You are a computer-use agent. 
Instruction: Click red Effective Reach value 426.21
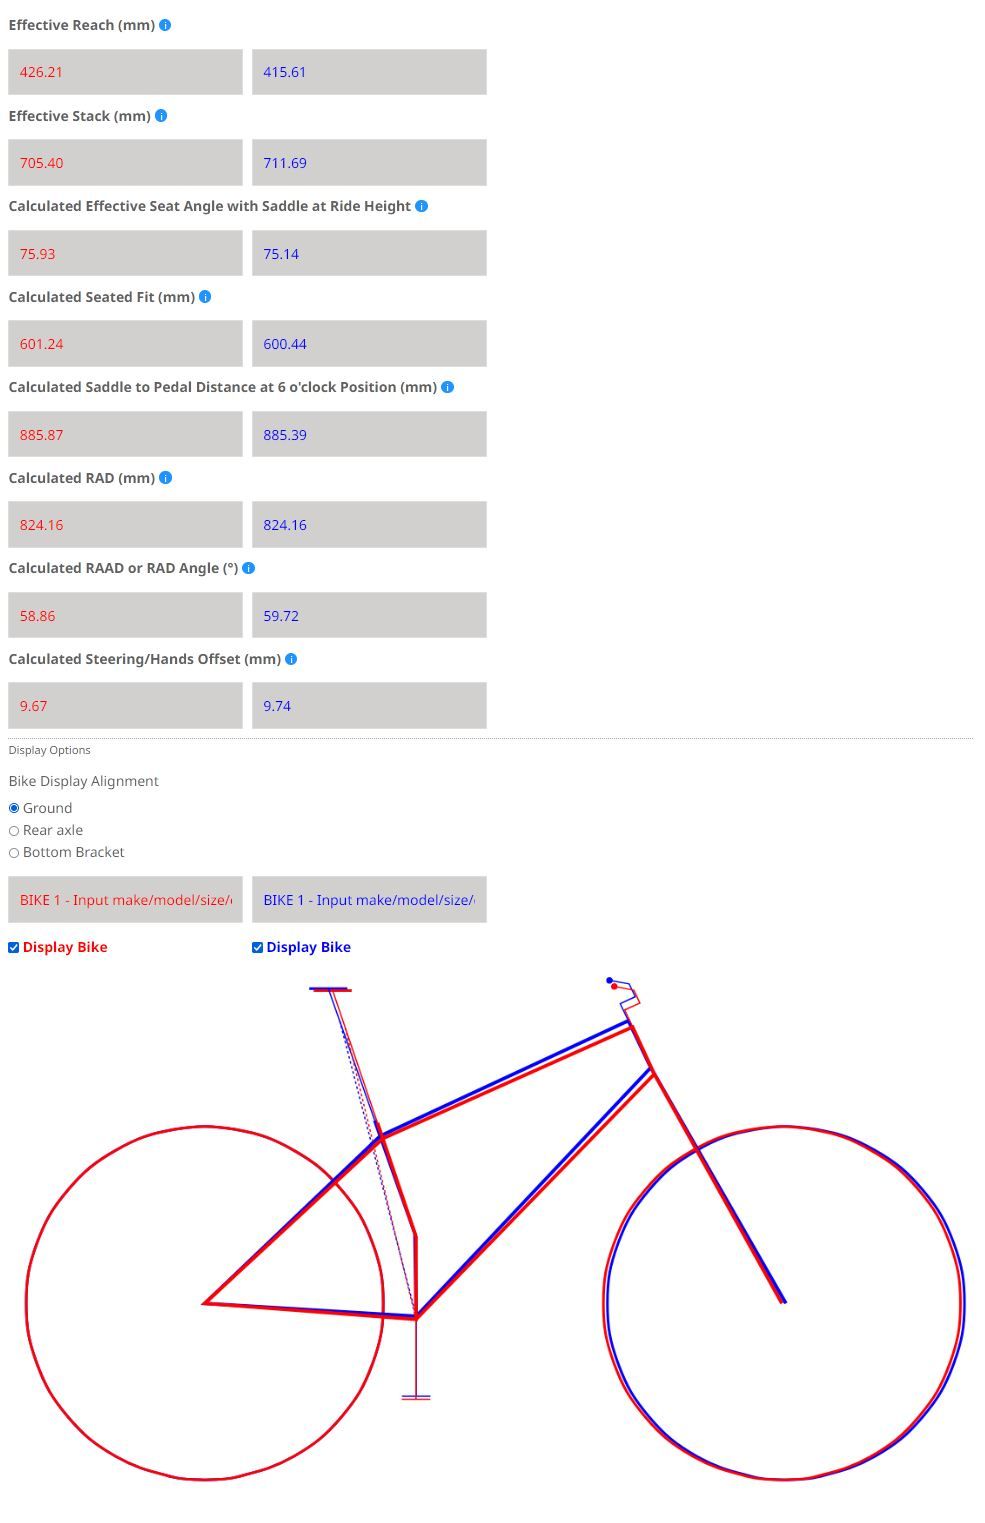tap(125, 72)
